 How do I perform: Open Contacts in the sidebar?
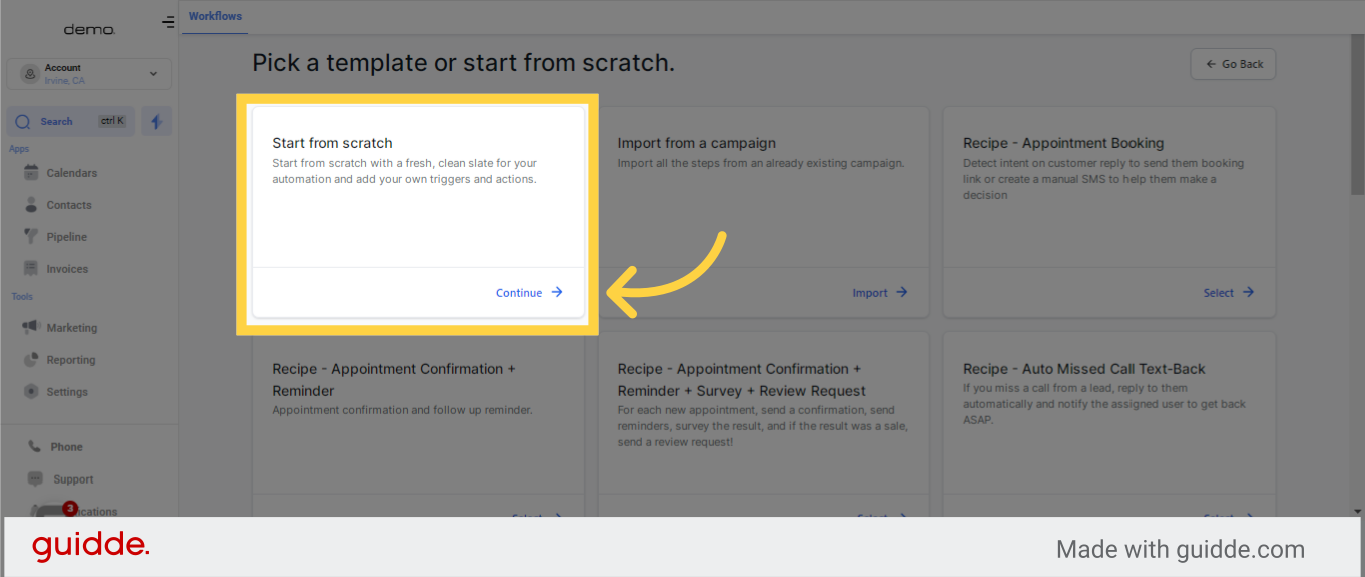57,205
